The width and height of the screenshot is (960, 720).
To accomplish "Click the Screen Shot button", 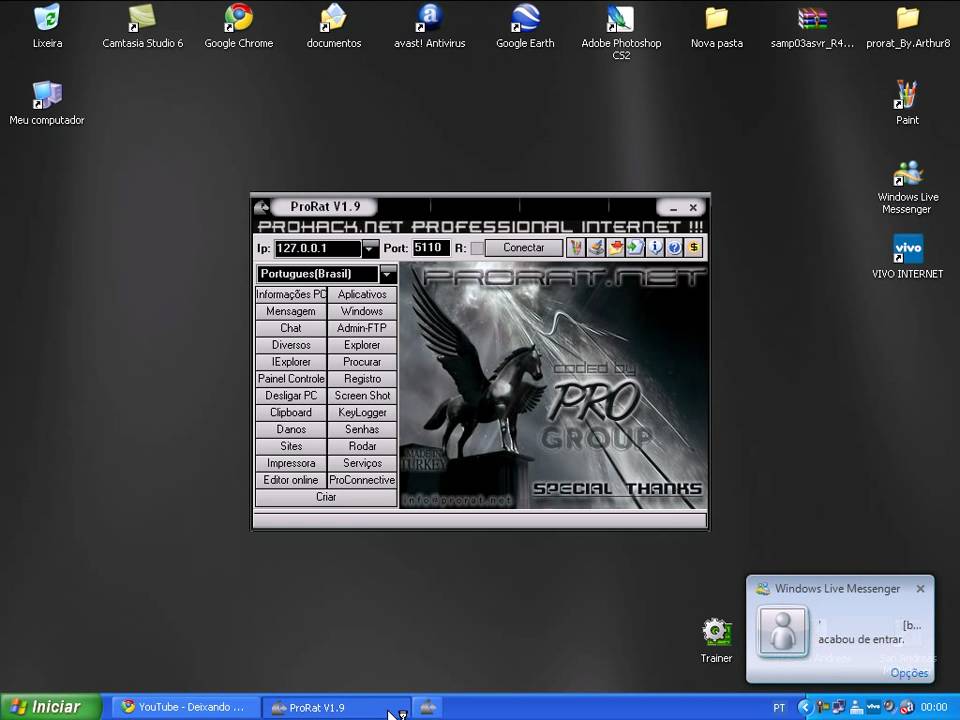I will tap(362, 396).
